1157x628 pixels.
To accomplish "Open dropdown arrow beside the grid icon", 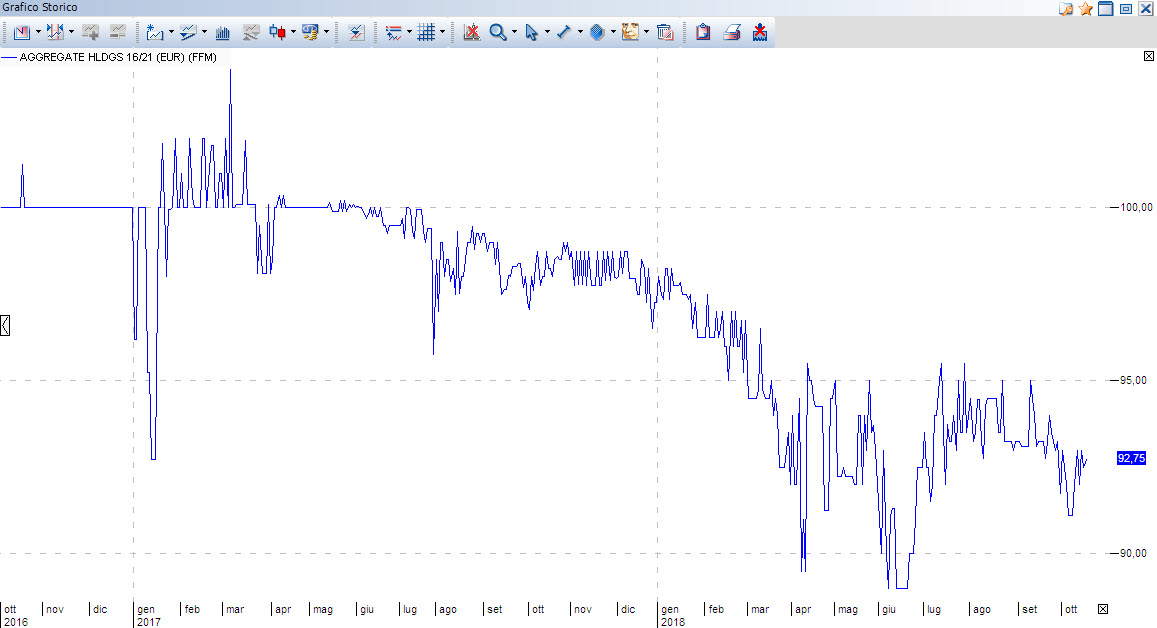I will (x=442, y=32).
